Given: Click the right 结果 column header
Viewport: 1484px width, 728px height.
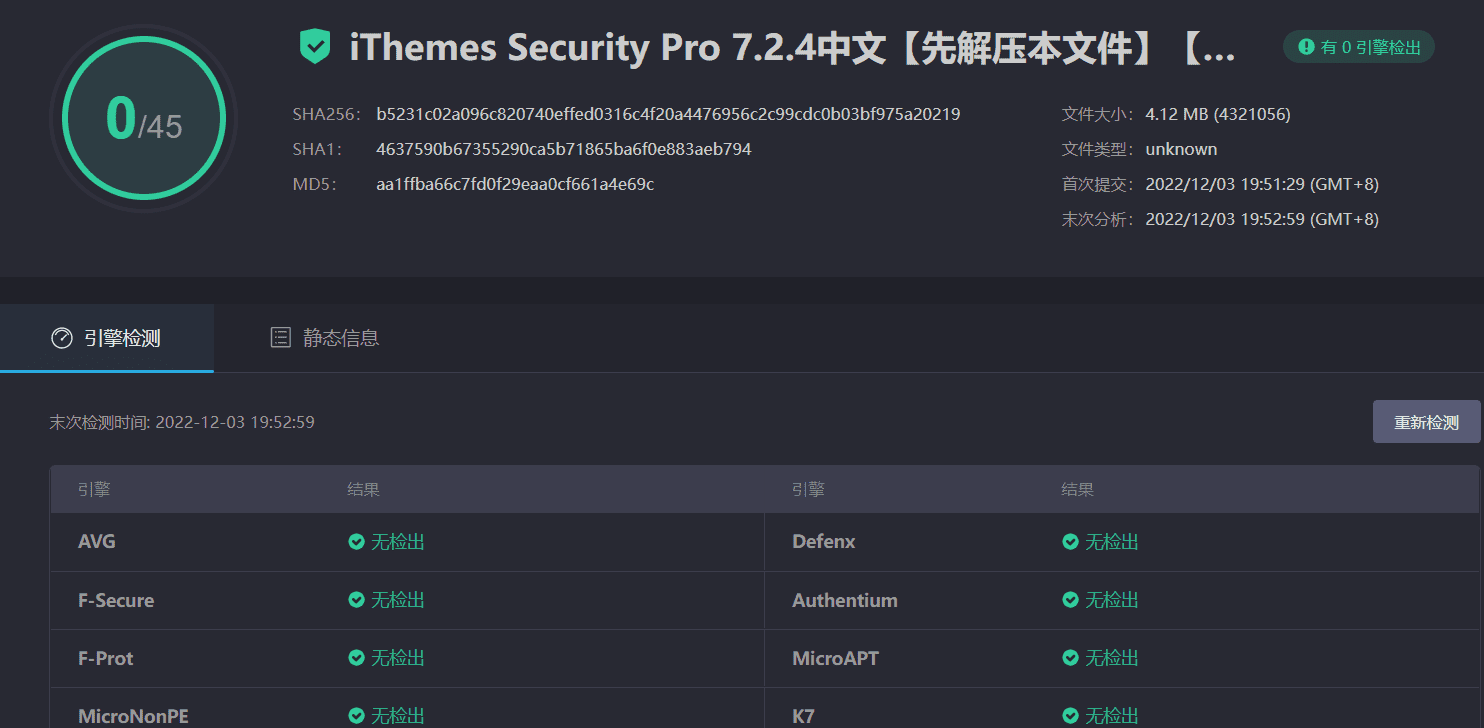Looking at the screenshot, I should 1078,490.
